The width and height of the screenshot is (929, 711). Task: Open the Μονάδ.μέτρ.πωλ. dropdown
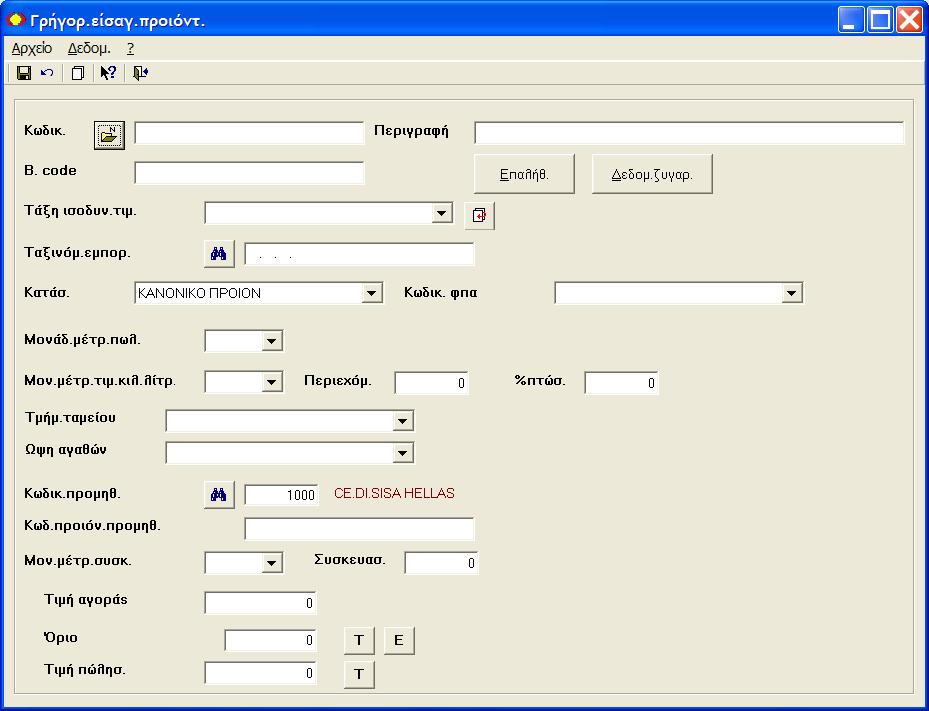tap(271, 341)
